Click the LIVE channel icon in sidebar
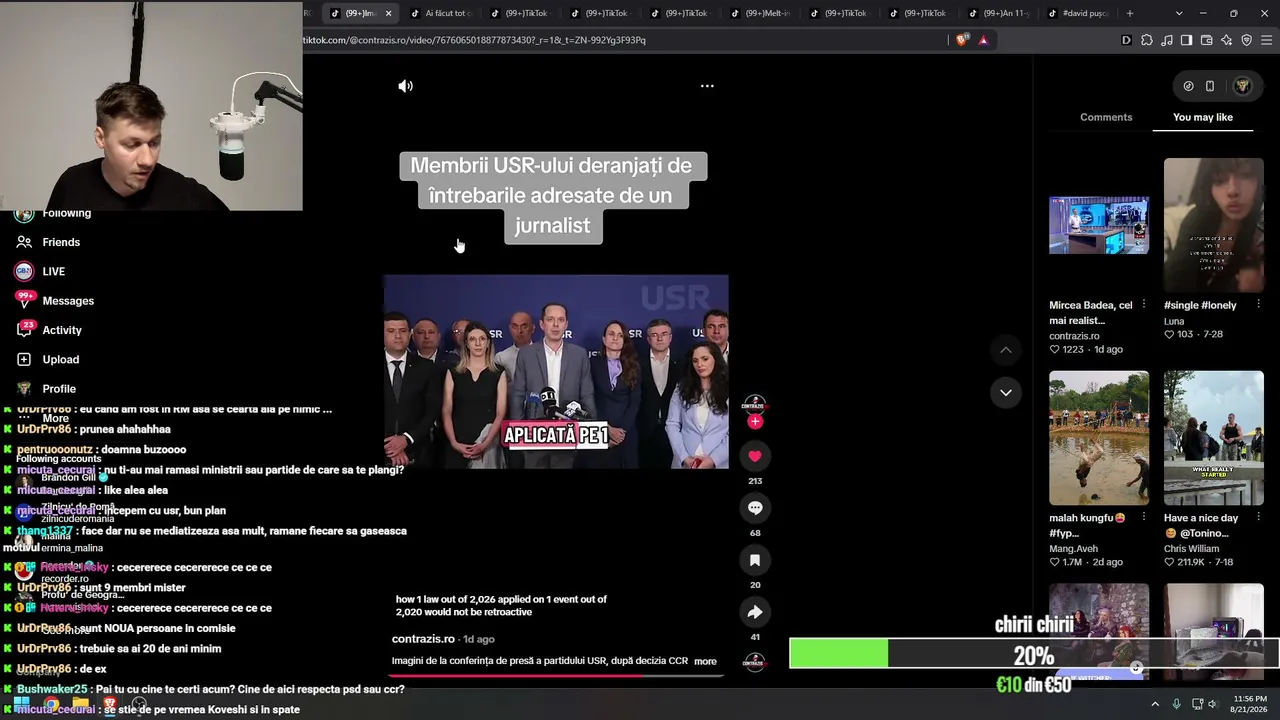Image resolution: width=1280 pixels, height=720 pixels. coord(24,271)
